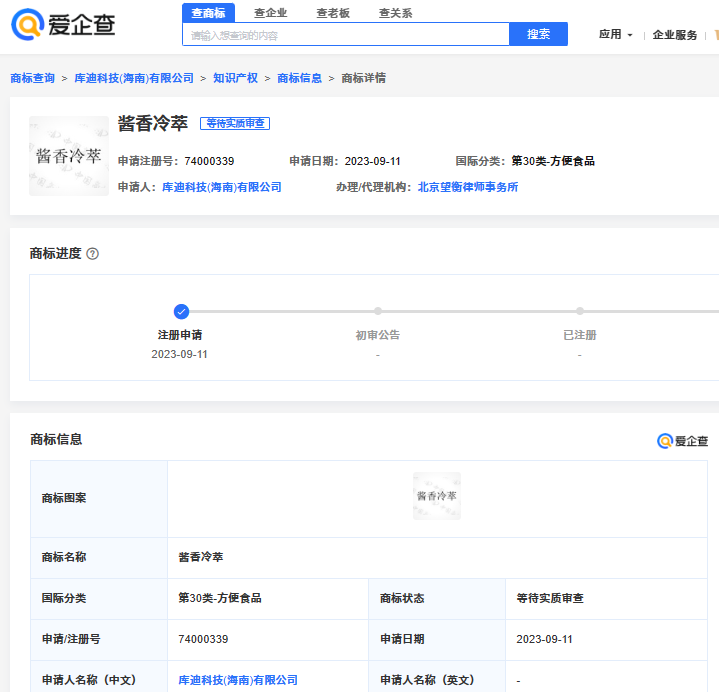
Task: Click 2023-09-11 under 注册申请 step
Action: click(179, 354)
